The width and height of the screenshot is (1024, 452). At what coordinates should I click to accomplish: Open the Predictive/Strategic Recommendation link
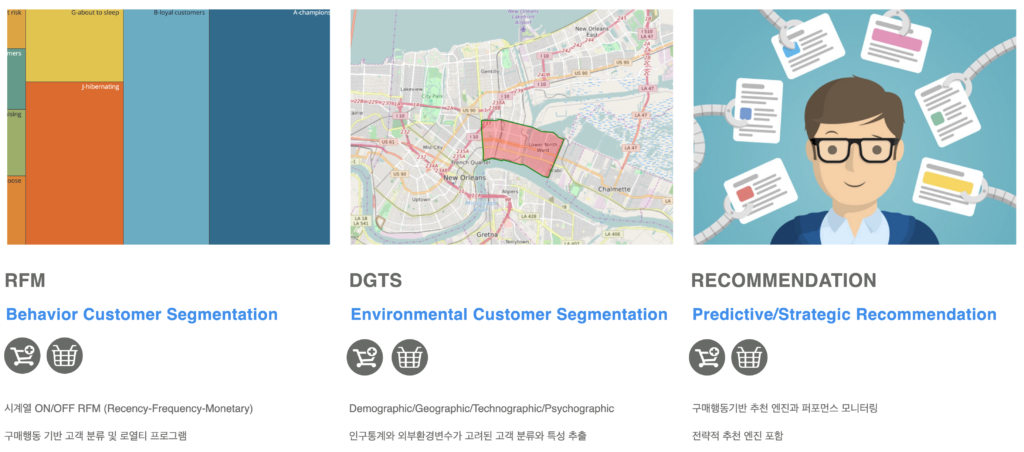(x=844, y=314)
